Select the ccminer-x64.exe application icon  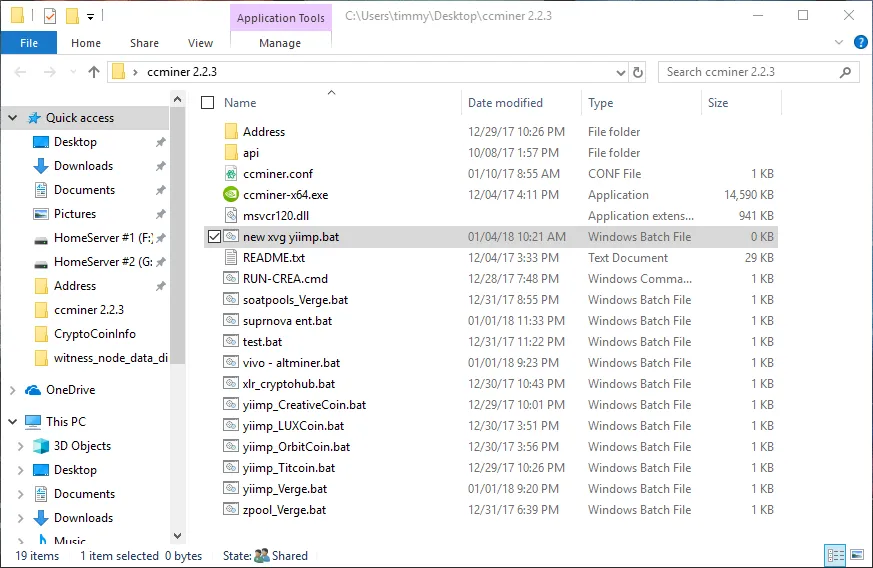(x=231, y=194)
